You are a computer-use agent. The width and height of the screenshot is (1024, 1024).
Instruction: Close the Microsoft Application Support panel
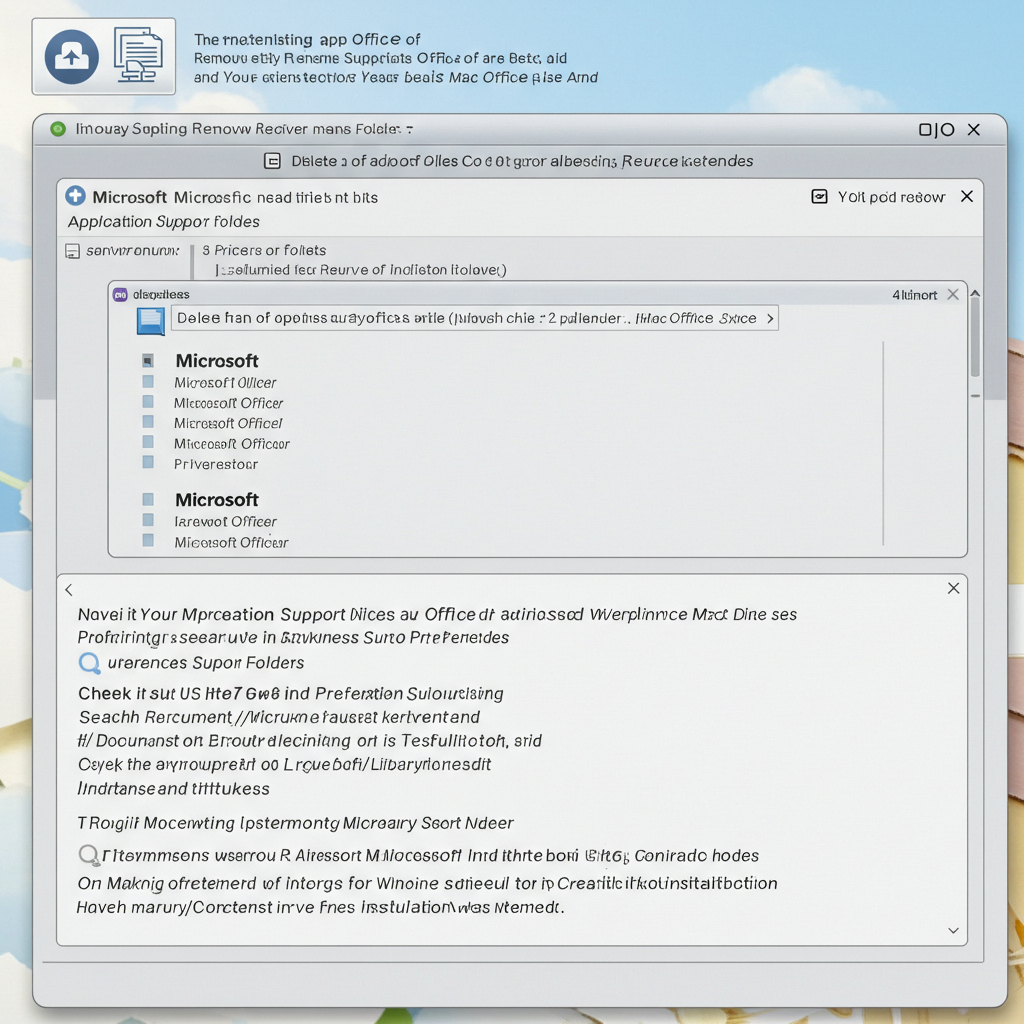click(967, 196)
